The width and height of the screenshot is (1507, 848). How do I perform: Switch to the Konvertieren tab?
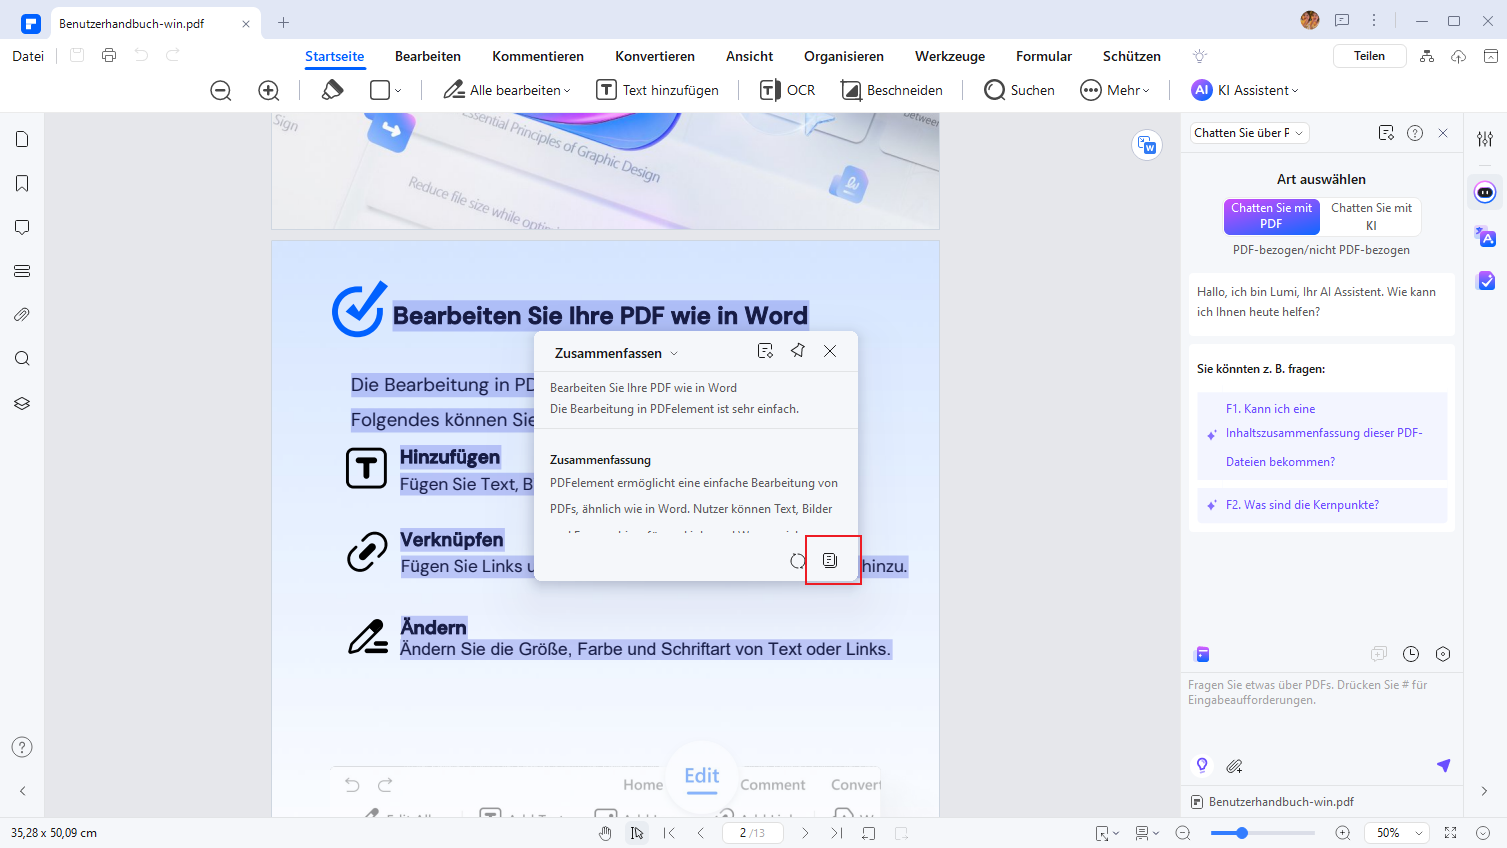tap(655, 56)
